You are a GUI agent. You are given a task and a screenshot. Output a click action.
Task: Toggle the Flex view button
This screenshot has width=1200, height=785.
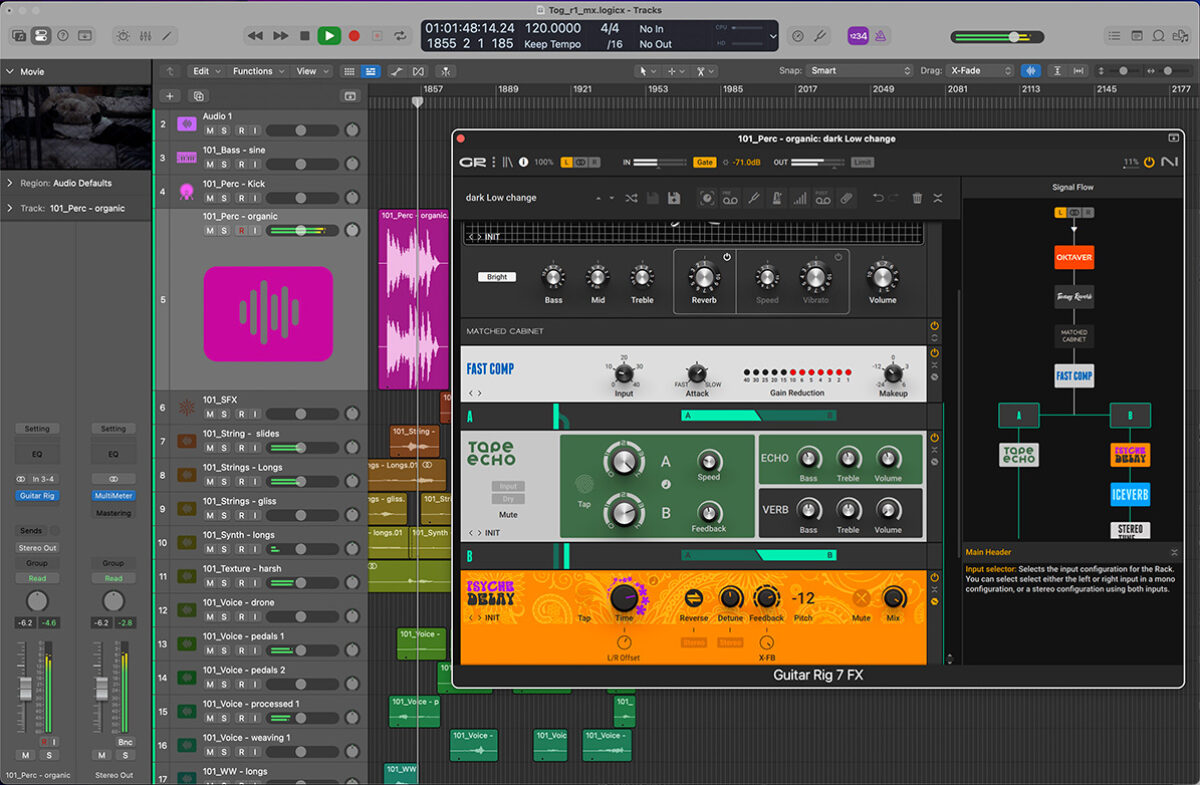[x=418, y=71]
